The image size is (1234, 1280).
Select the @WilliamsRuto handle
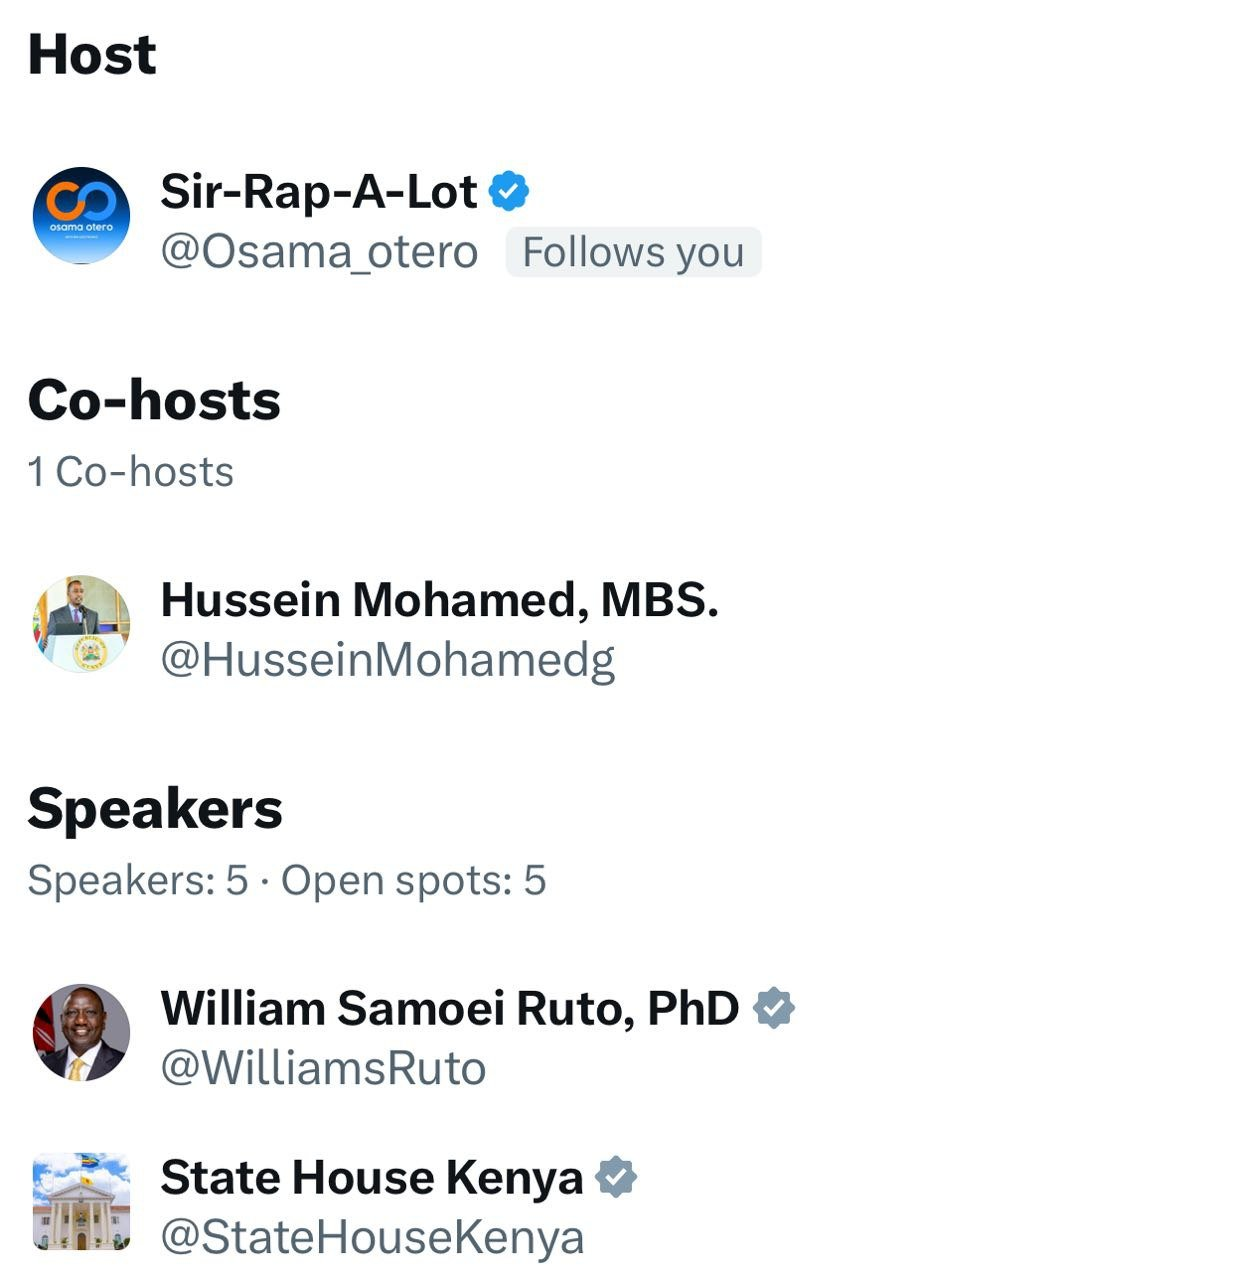click(x=323, y=1068)
